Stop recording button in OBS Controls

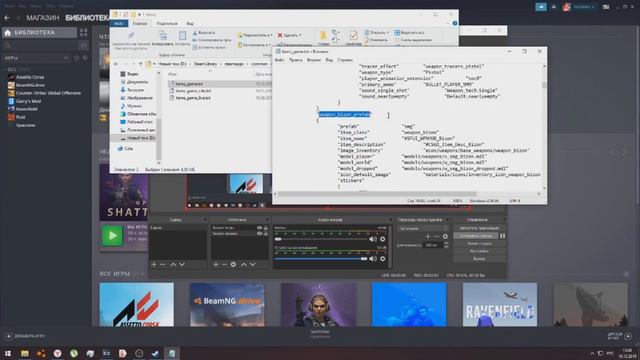pos(476,236)
